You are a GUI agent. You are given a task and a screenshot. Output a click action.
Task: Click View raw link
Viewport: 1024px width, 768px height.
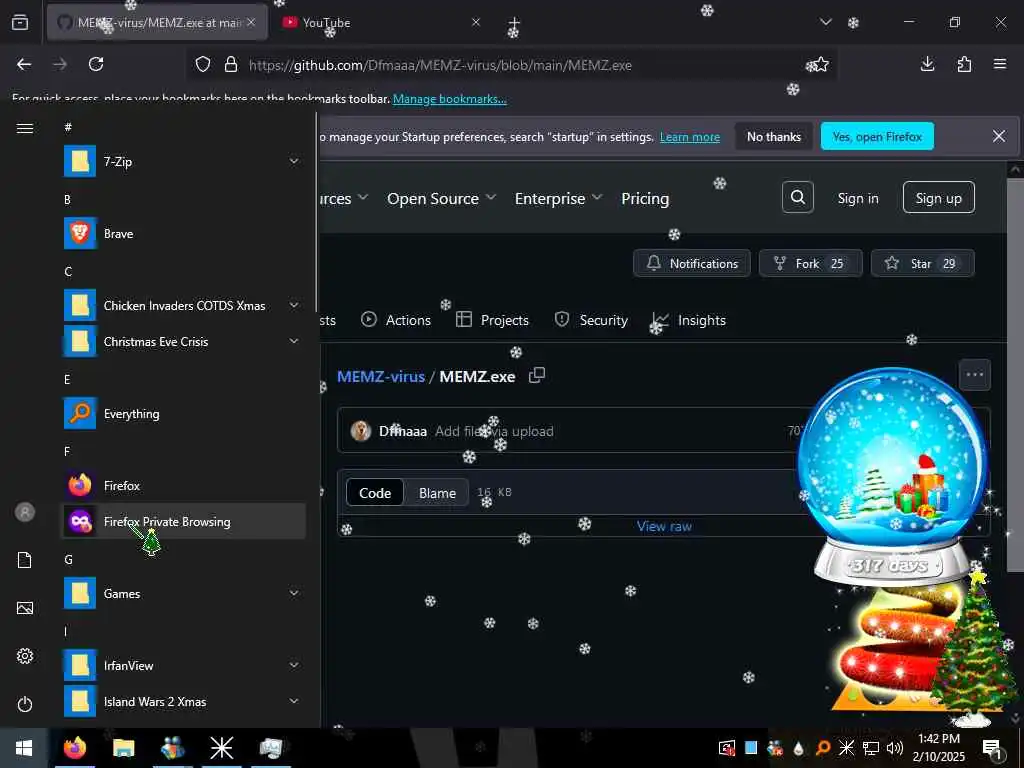664,526
